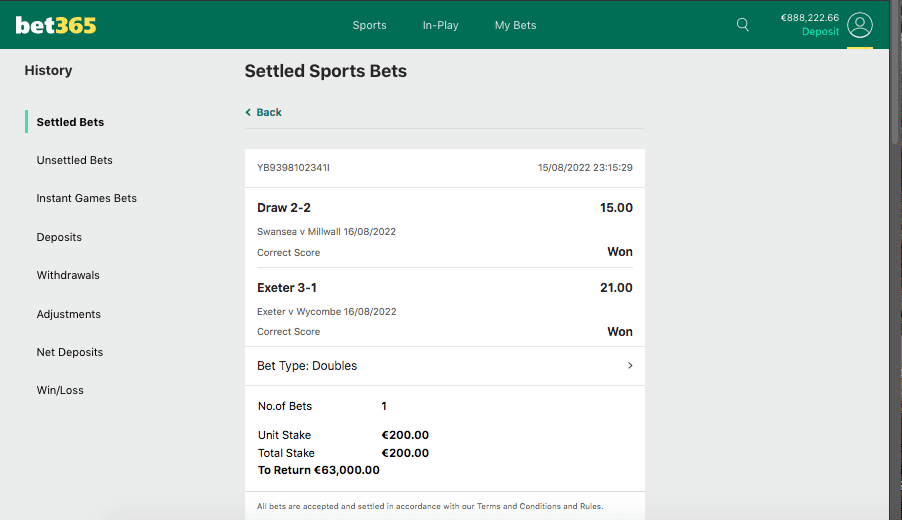Open the In-Play menu
Viewport: 902px width, 520px height.
pyautogui.click(x=441, y=25)
